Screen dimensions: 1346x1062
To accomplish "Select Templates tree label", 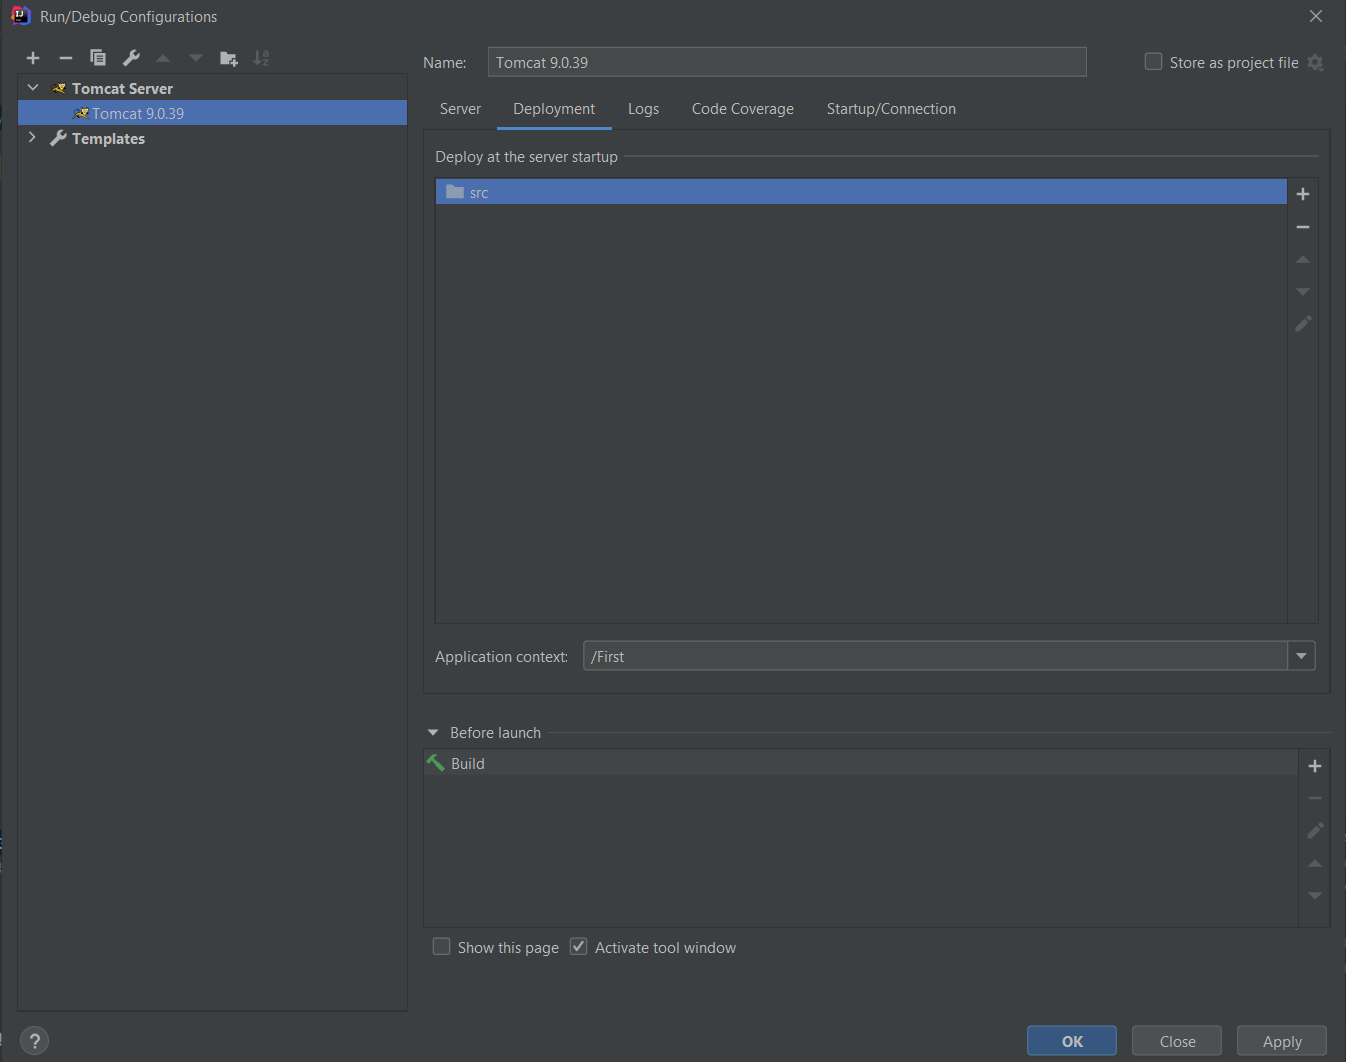I will (x=108, y=139).
